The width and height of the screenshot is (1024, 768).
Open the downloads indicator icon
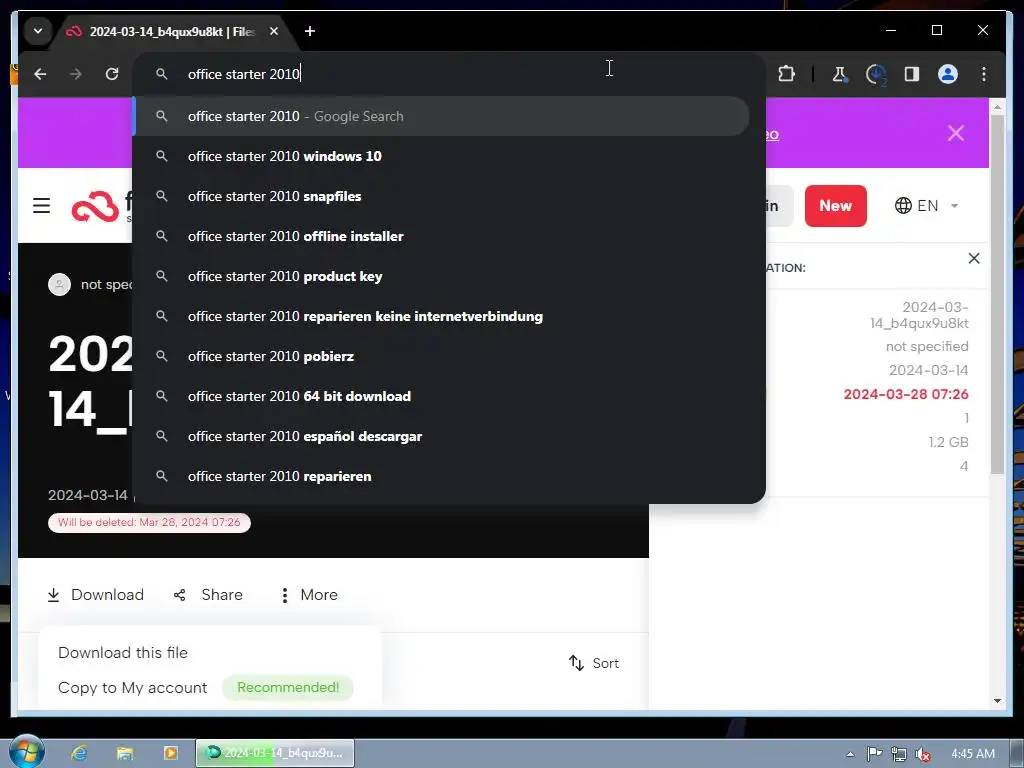(x=876, y=74)
